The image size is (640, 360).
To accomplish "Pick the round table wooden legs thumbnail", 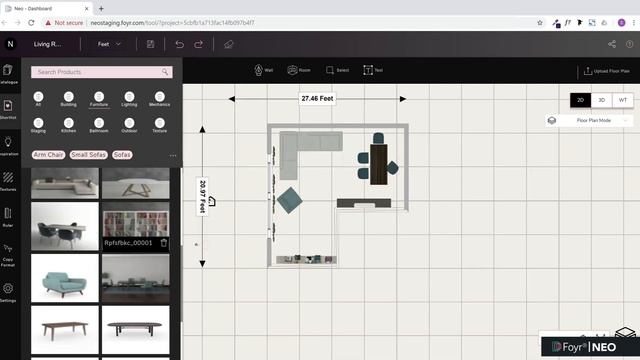I will (136, 183).
